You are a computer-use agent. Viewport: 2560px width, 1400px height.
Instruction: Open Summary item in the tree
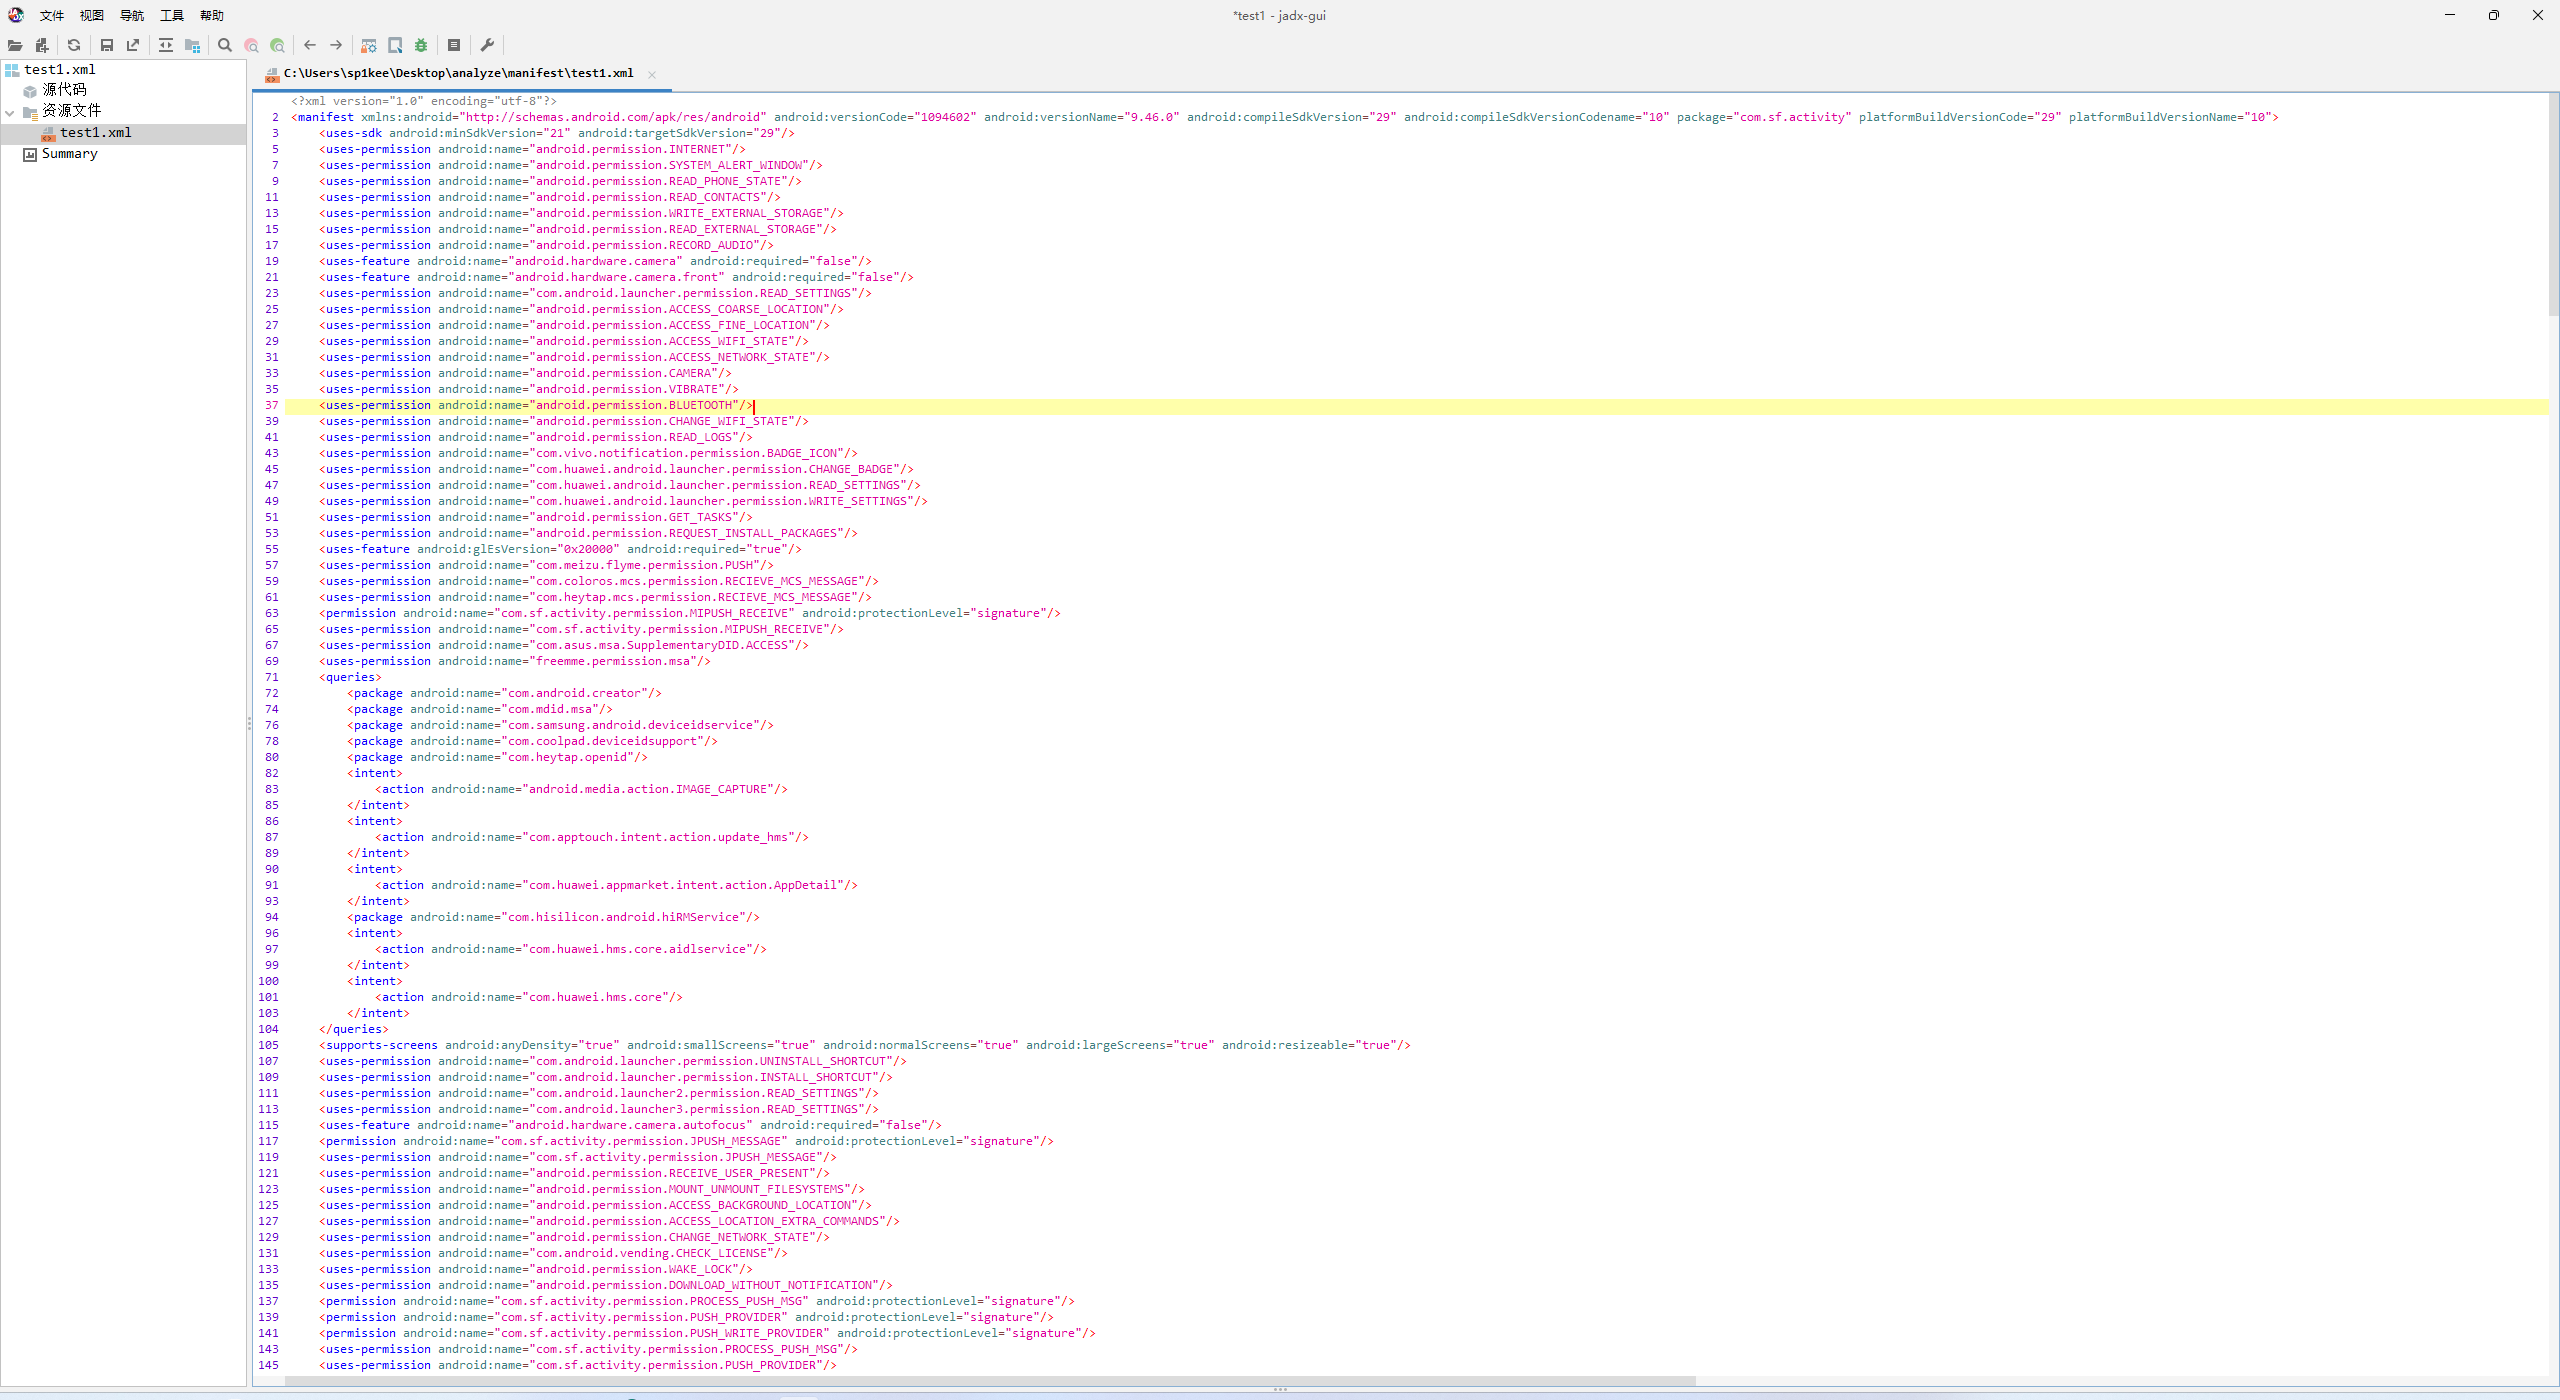pos(69,154)
